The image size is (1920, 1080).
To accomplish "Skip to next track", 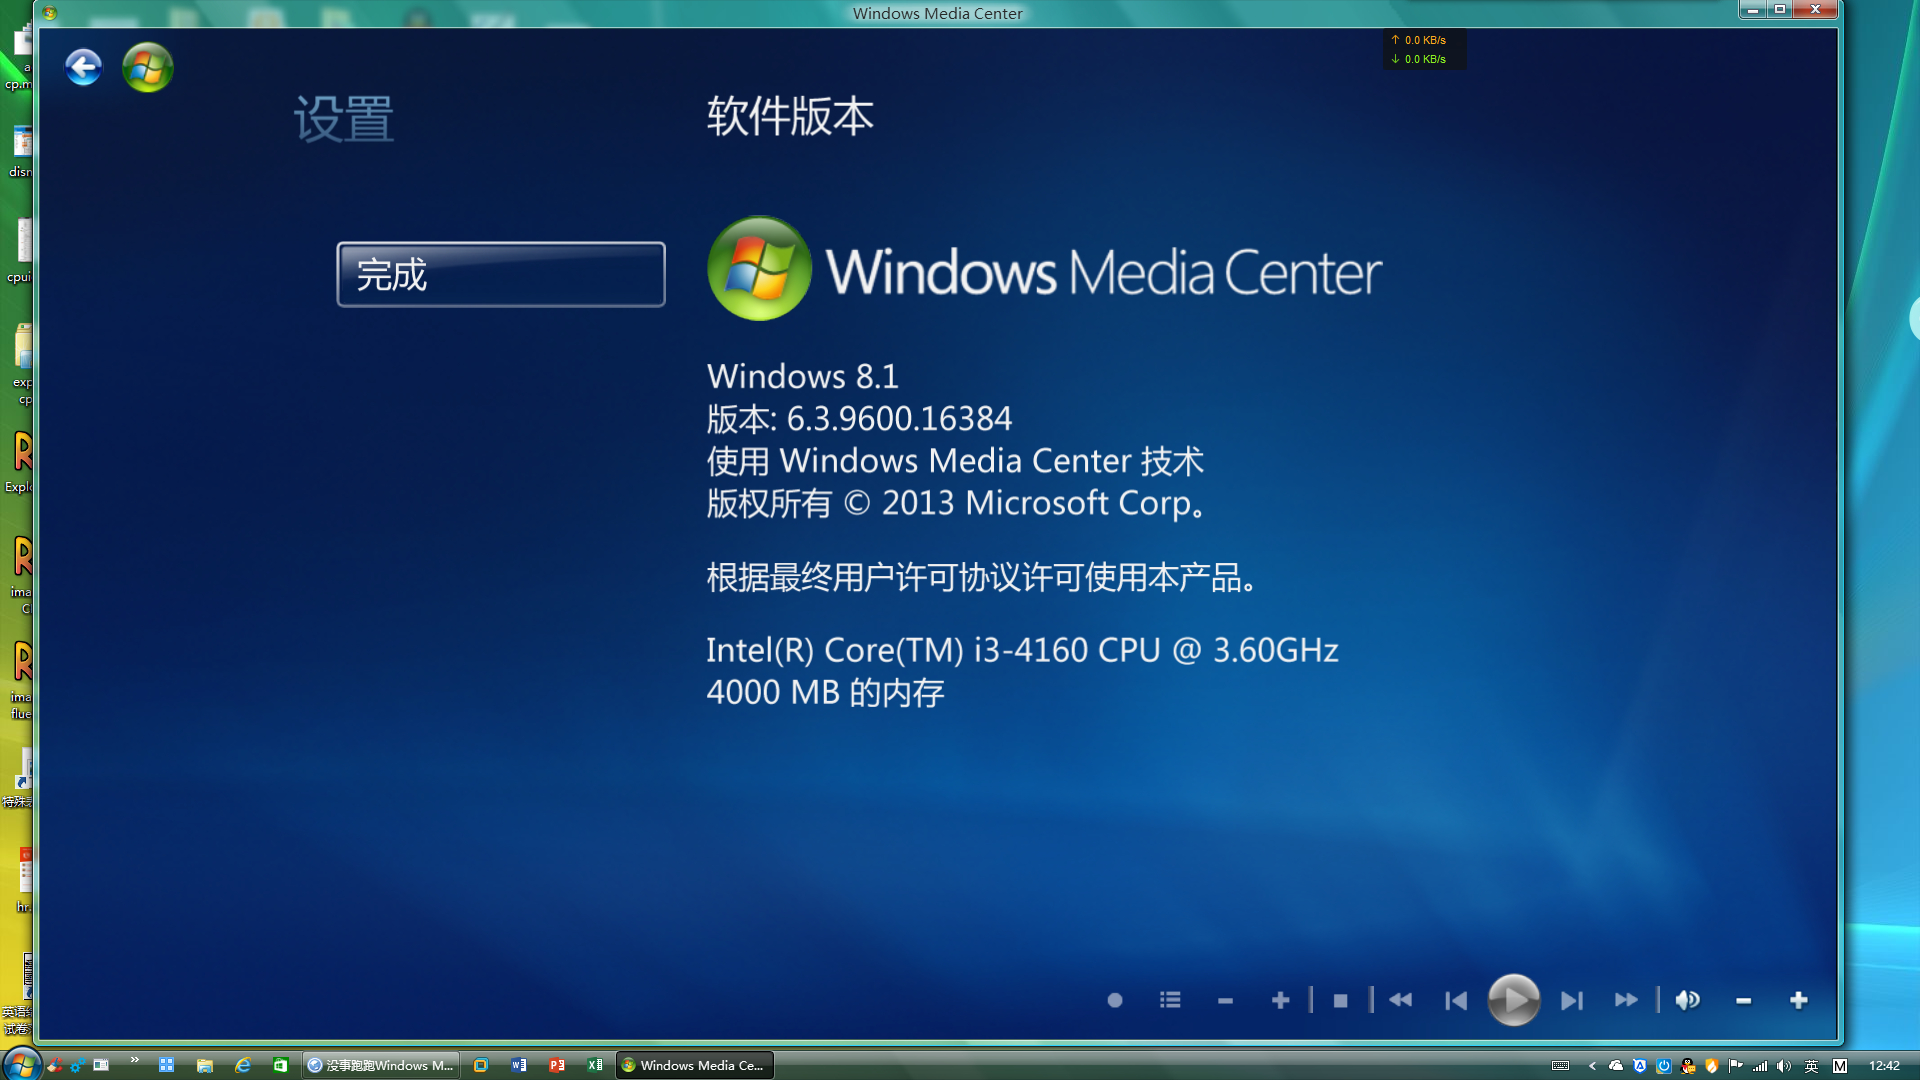I will pos(1572,1000).
